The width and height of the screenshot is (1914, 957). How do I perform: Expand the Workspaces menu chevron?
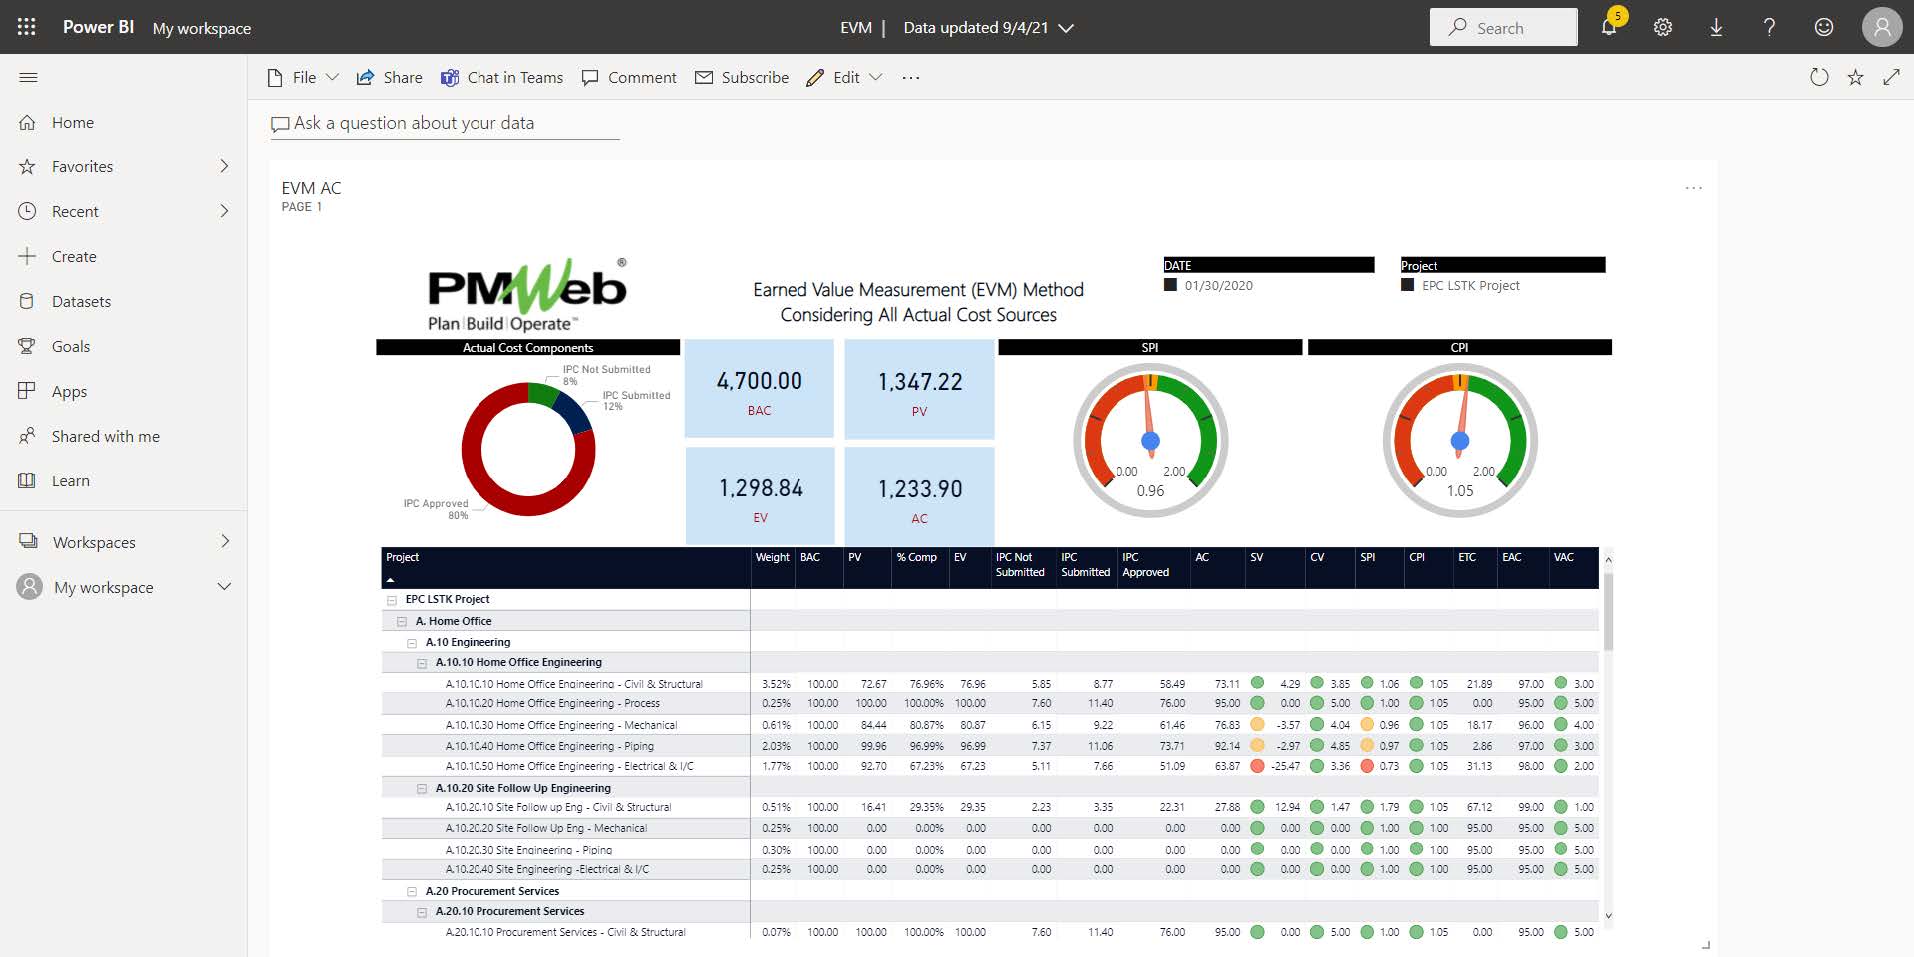tap(225, 541)
